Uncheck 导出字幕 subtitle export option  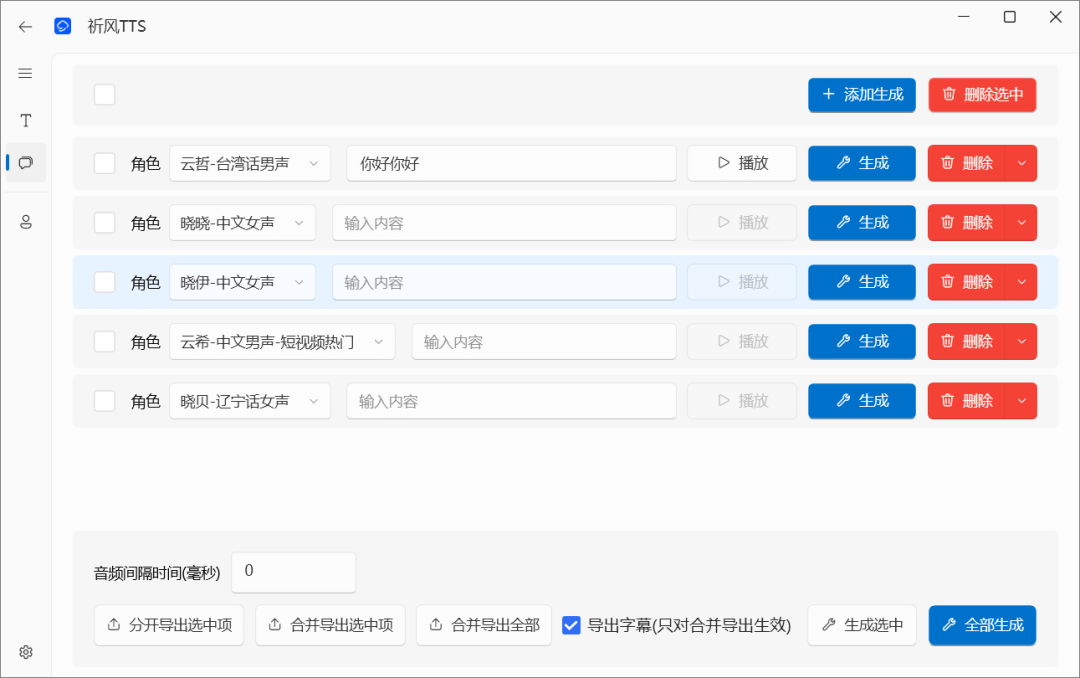571,625
